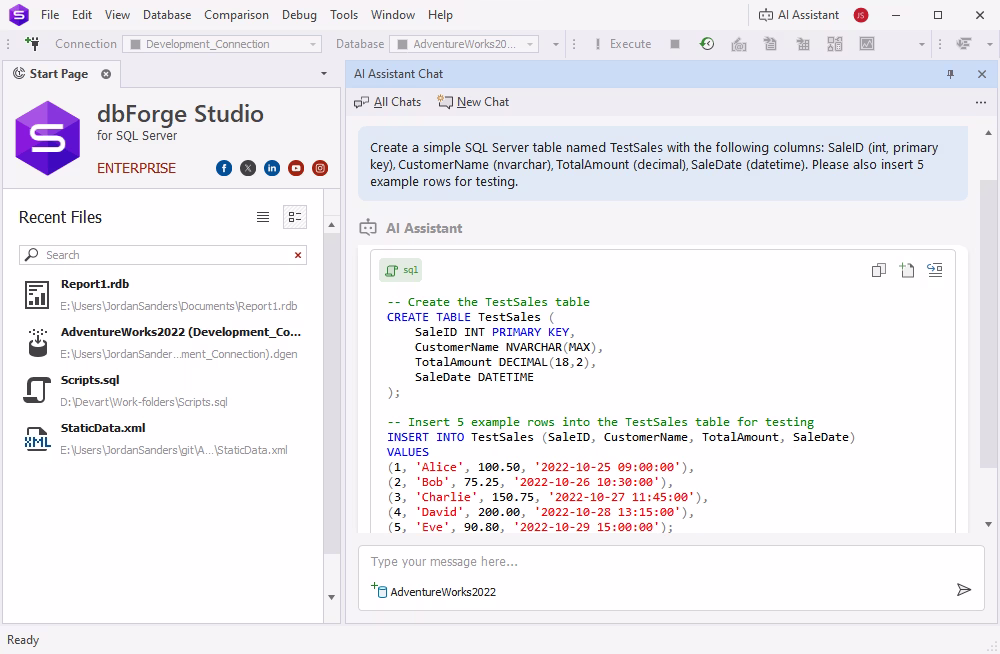
Task: Switch Recent Files to list view
Action: (x=263, y=217)
